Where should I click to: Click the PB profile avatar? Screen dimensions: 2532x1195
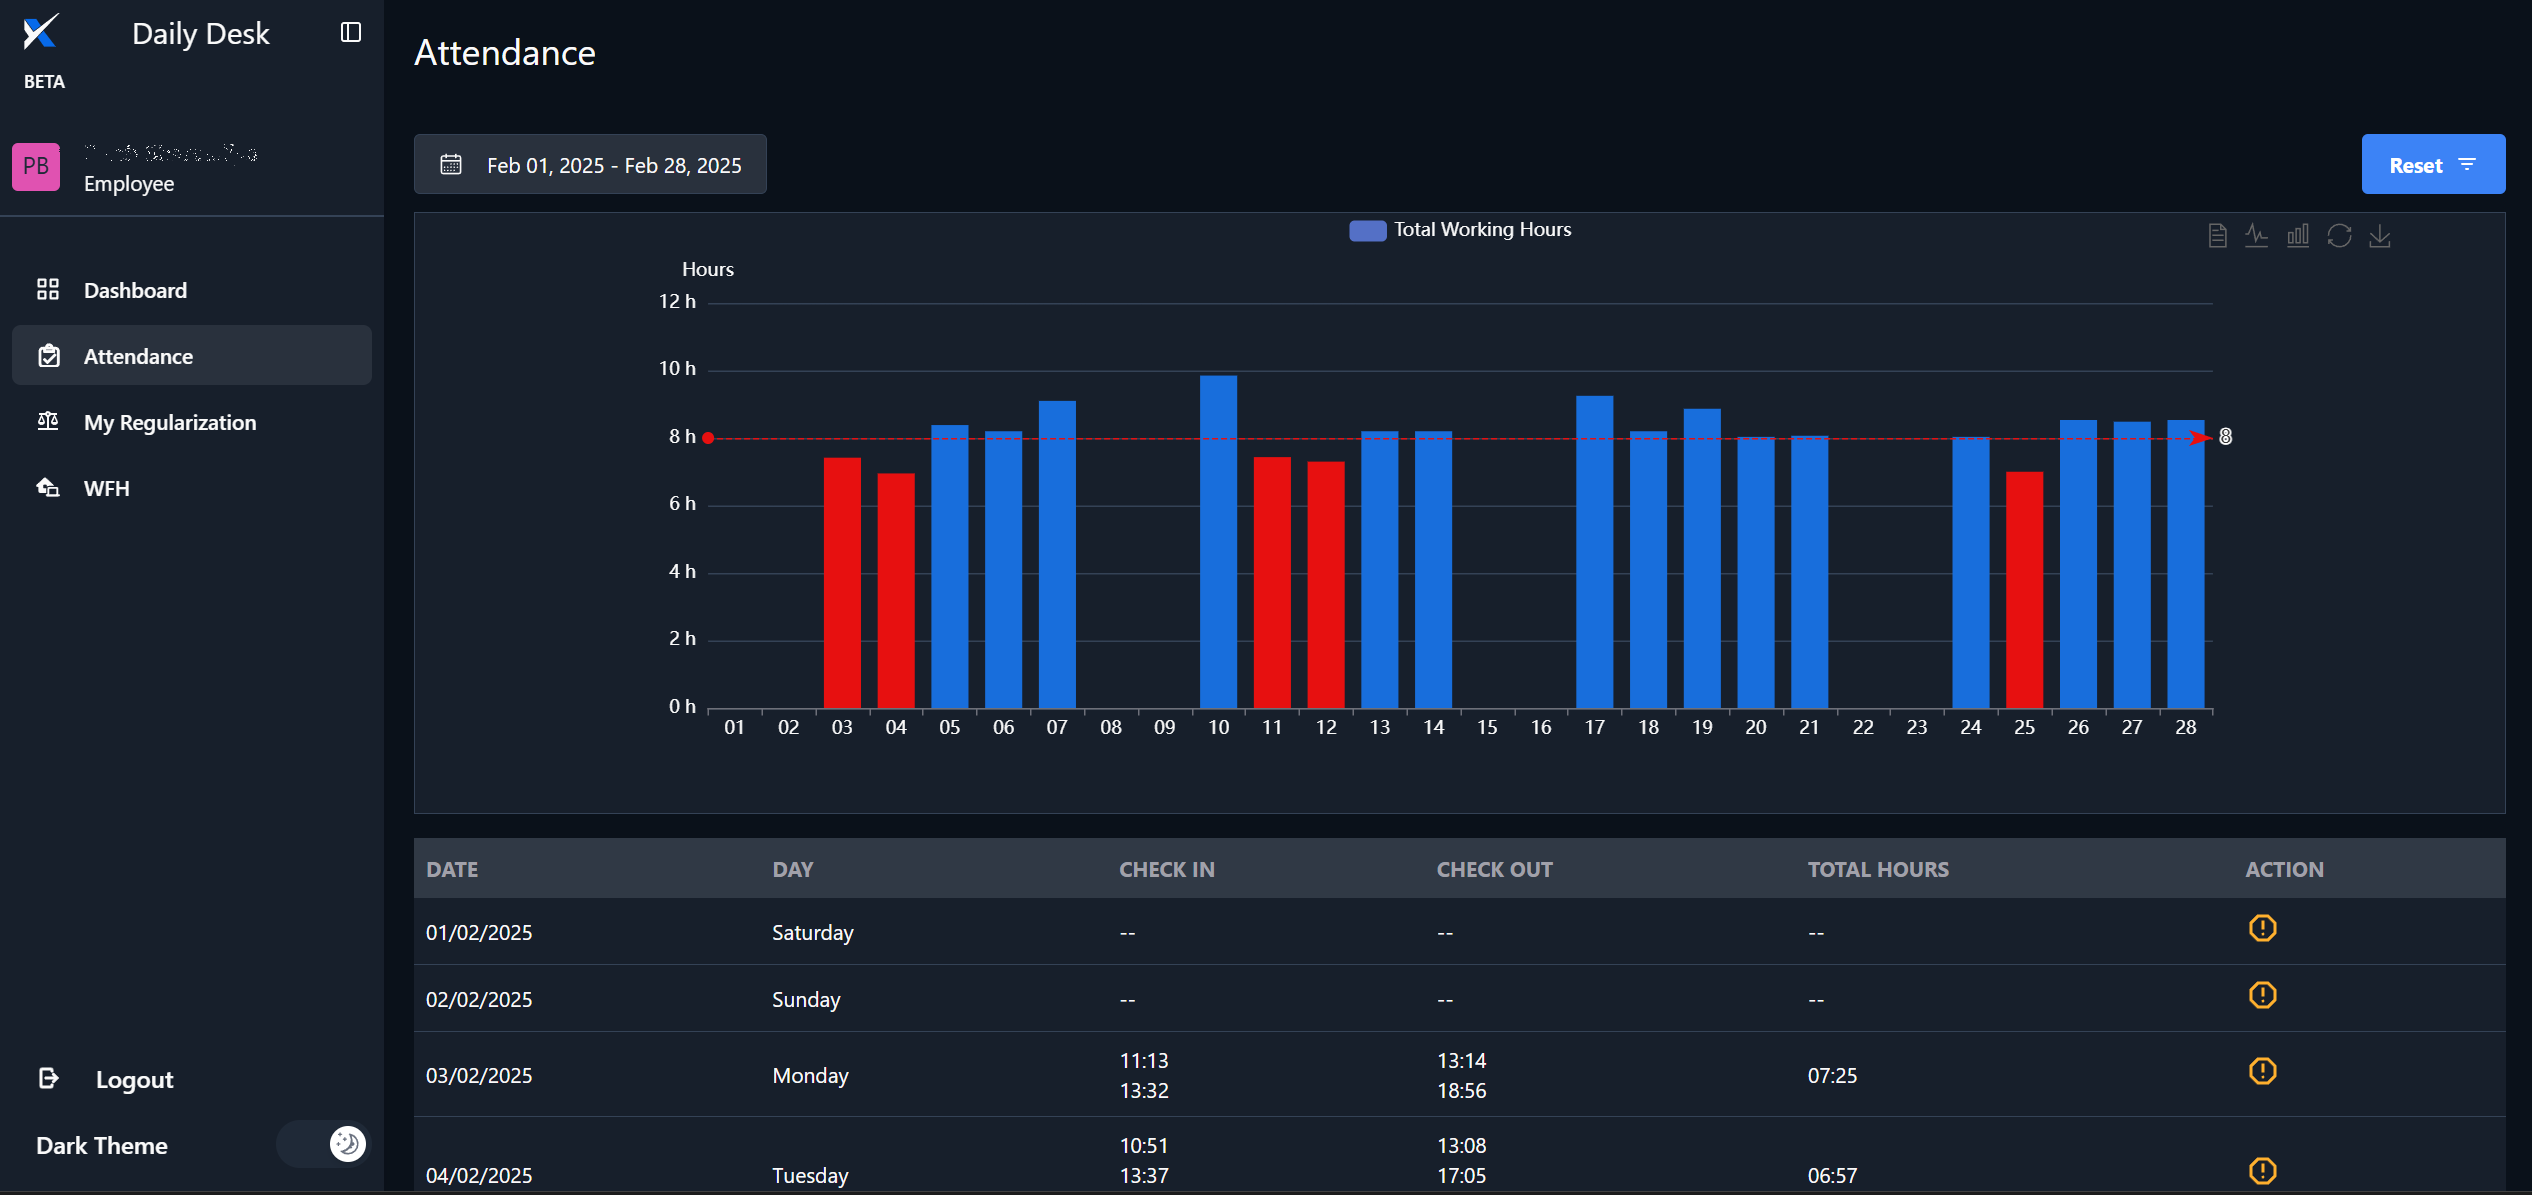[36, 167]
